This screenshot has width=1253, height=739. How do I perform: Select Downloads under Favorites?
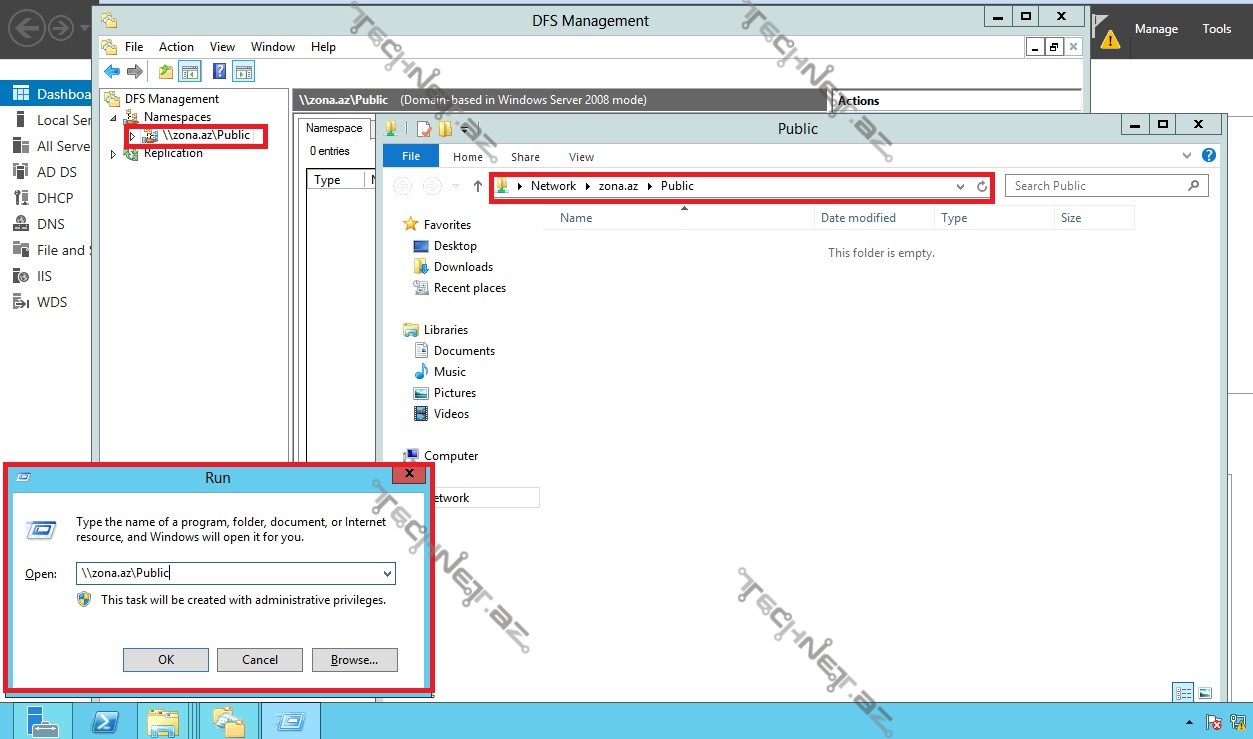[463, 267]
